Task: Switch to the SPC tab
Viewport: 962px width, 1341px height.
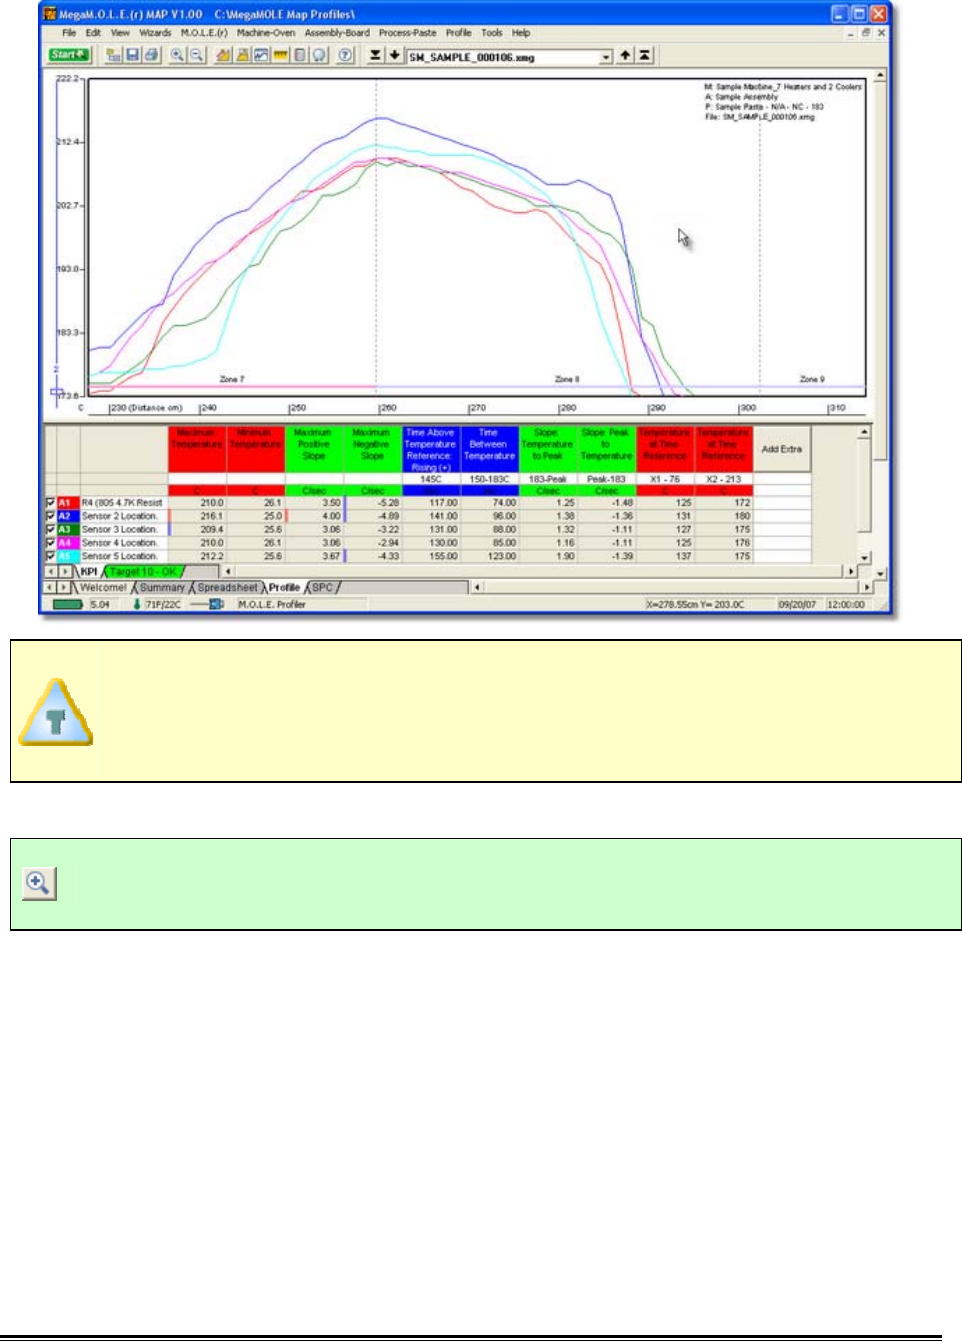Action: click(x=322, y=587)
